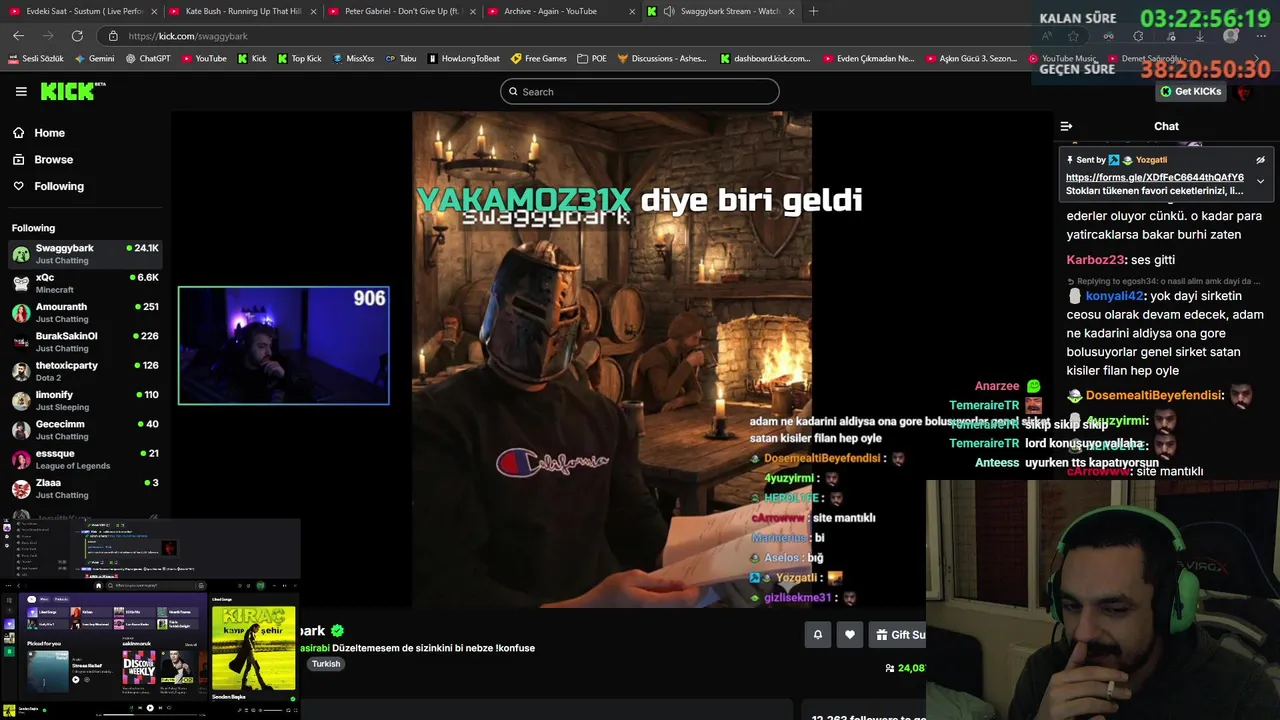Open the forms.gle link in the pinned message
The width and height of the screenshot is (1280, 720).
pos(1154,177)
